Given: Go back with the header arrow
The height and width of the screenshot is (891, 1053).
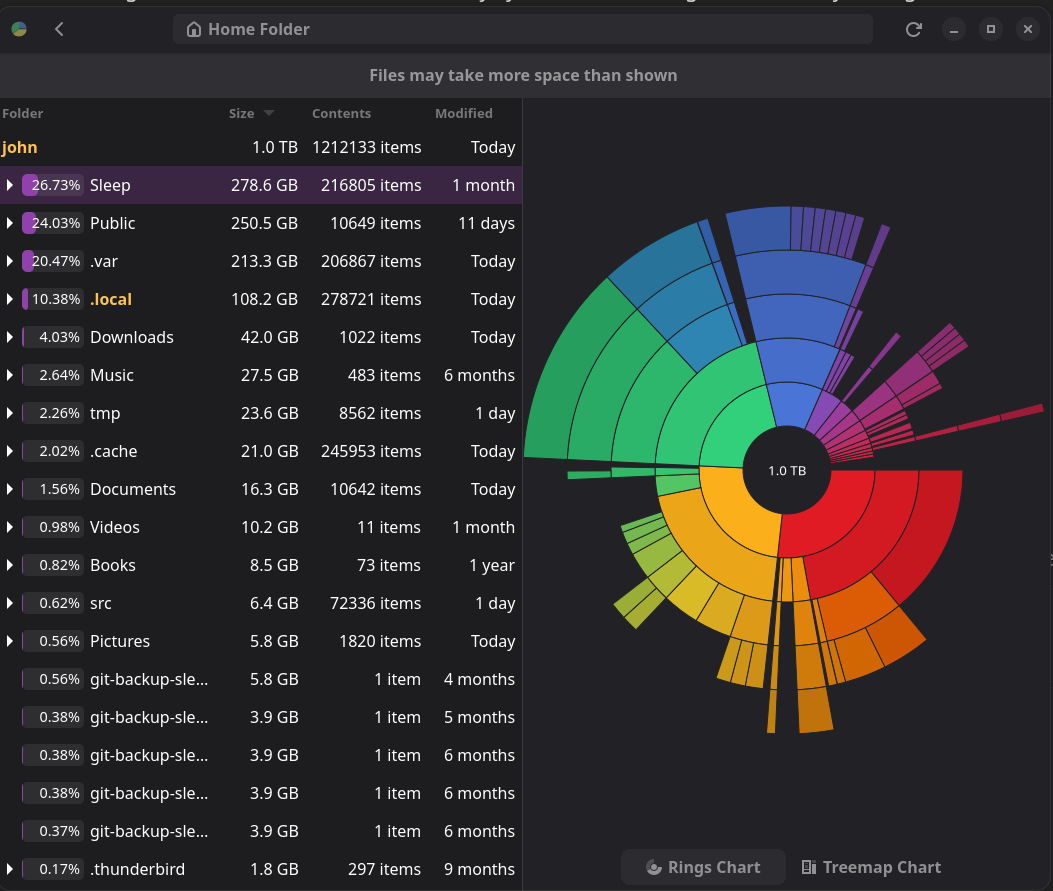Looking at the screenshot, I should coord(59,29).
